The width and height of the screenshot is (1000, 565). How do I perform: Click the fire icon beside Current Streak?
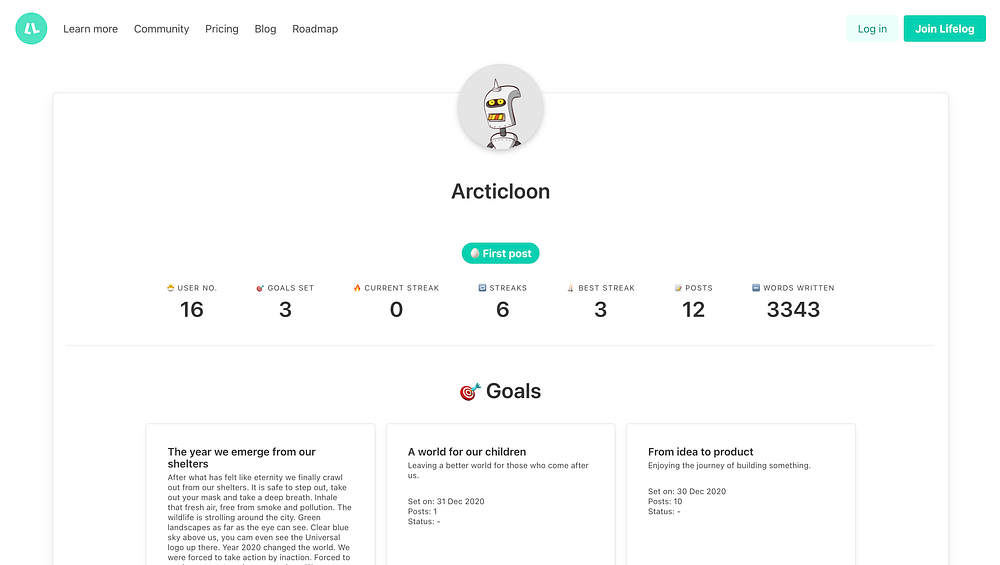[357, 288]
